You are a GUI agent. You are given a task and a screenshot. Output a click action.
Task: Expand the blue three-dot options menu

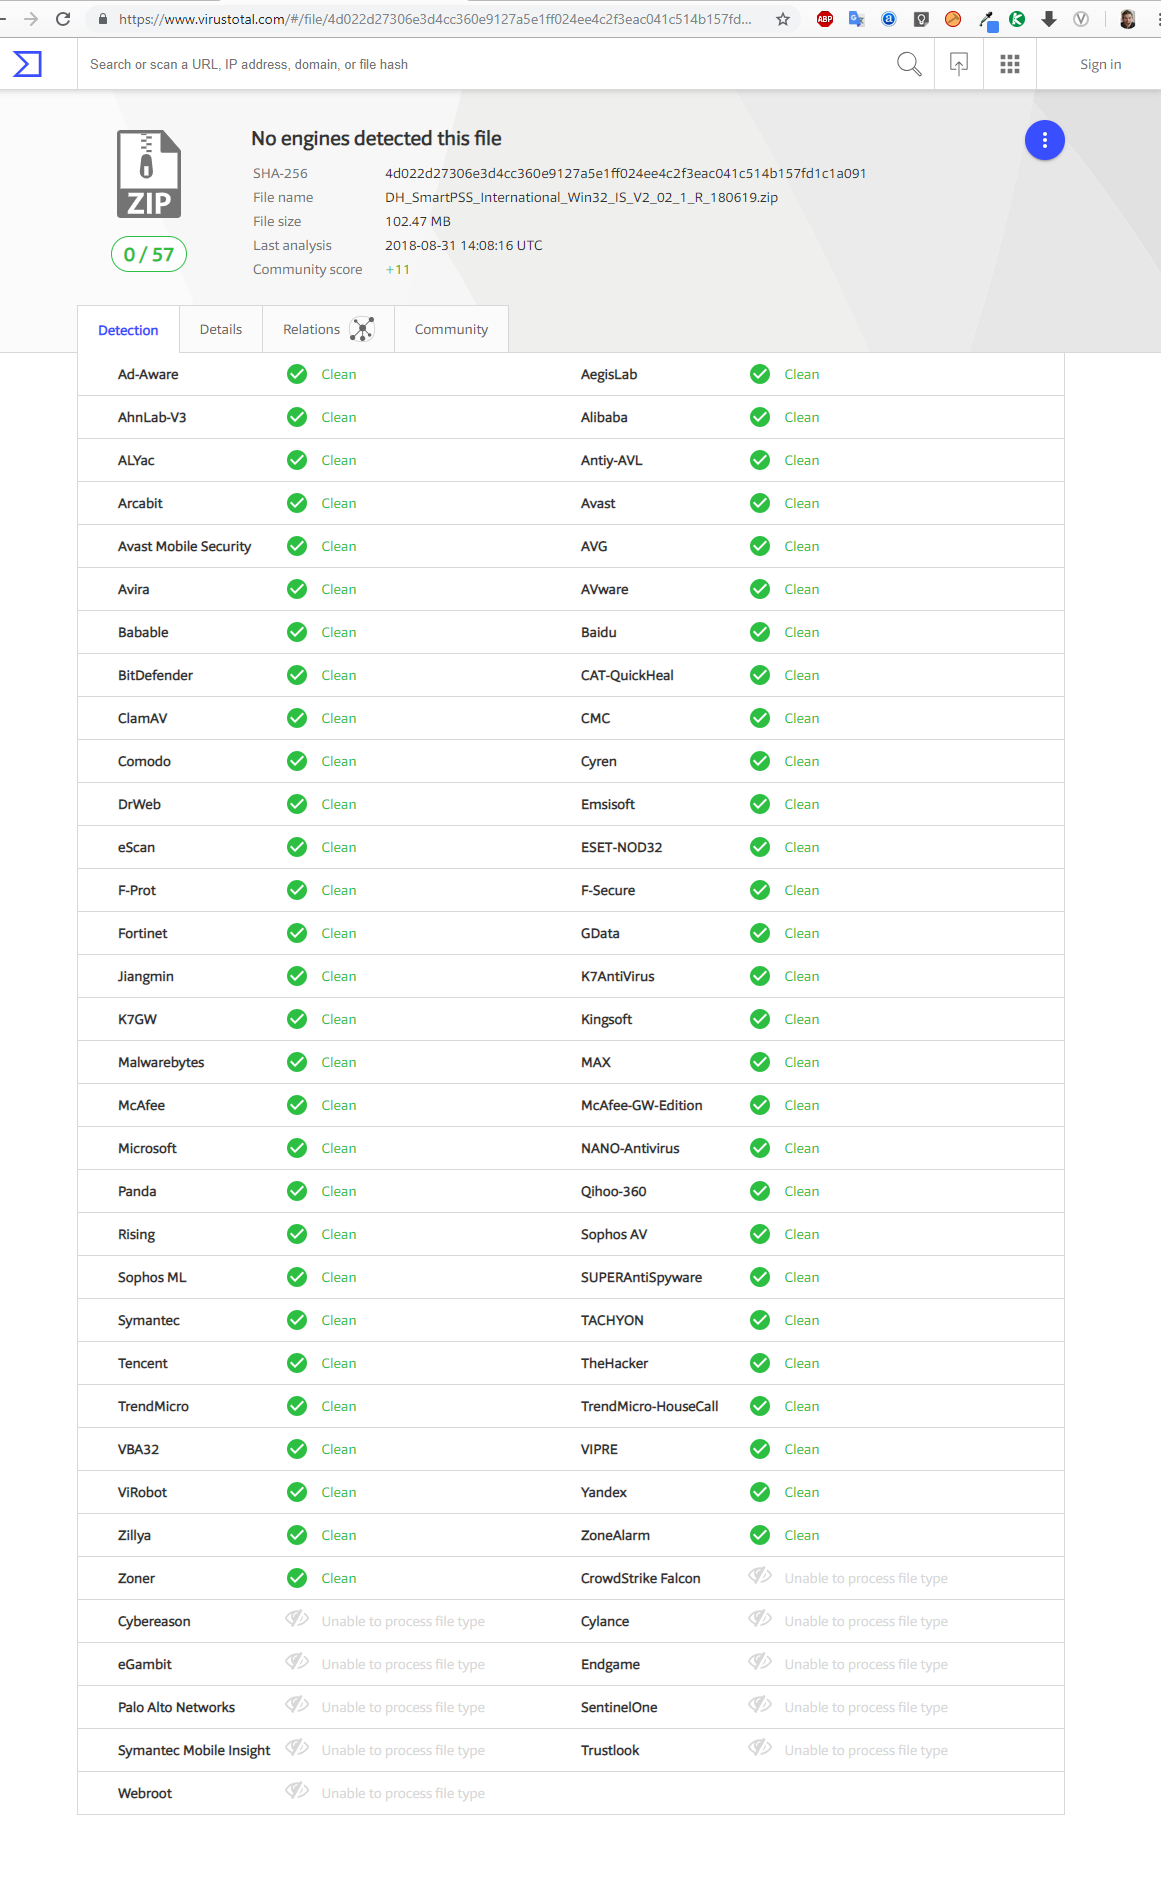click(x=1044, y=140)
